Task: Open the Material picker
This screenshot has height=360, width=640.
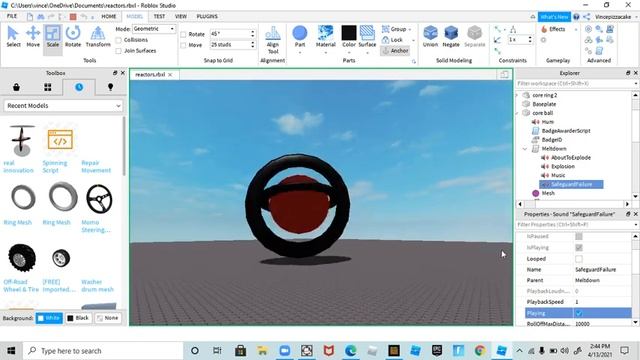Action: click(x=325, y=36)
